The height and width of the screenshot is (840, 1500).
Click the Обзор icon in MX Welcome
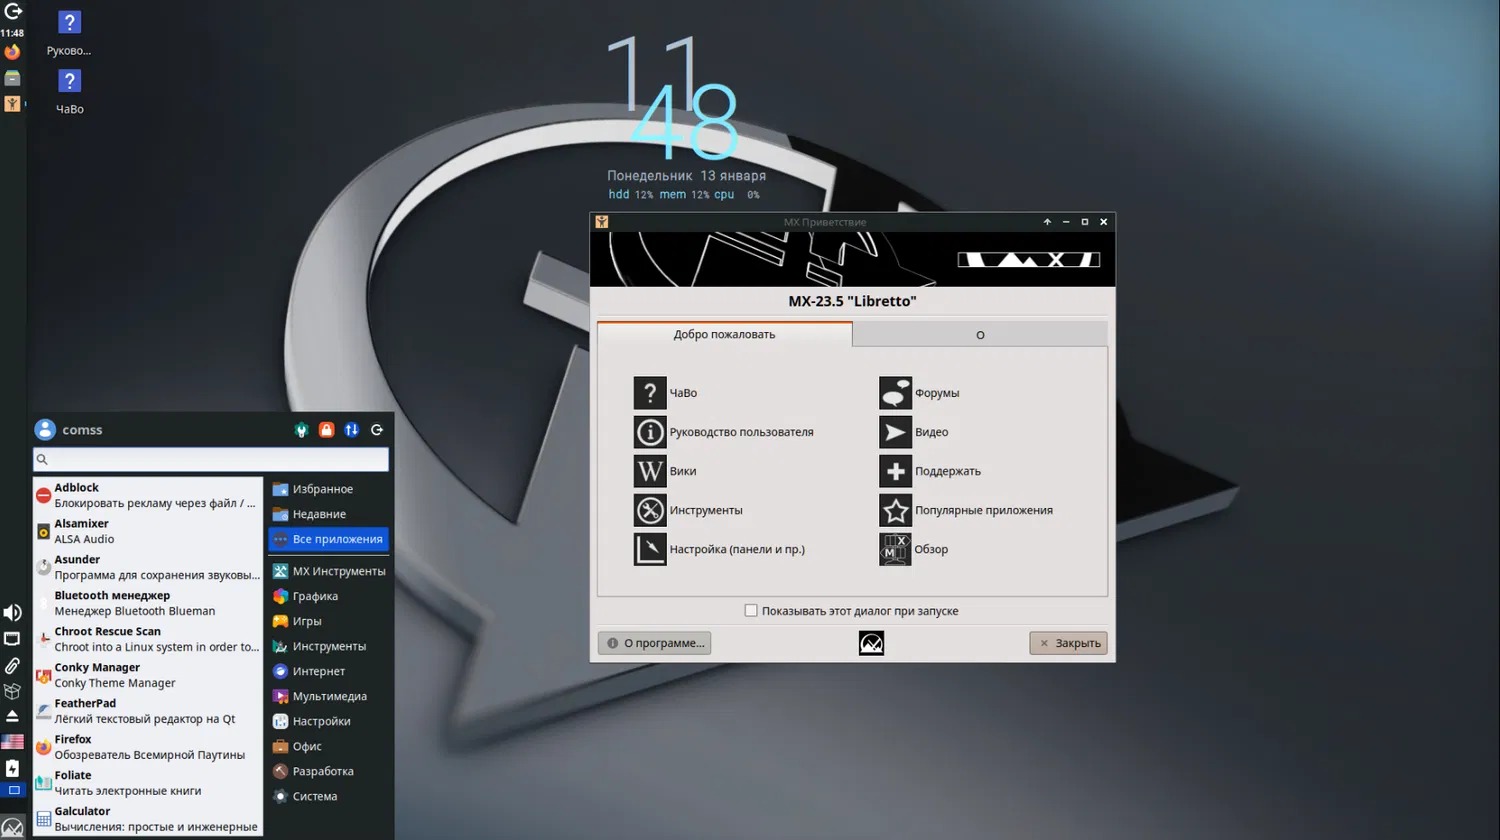895,549
